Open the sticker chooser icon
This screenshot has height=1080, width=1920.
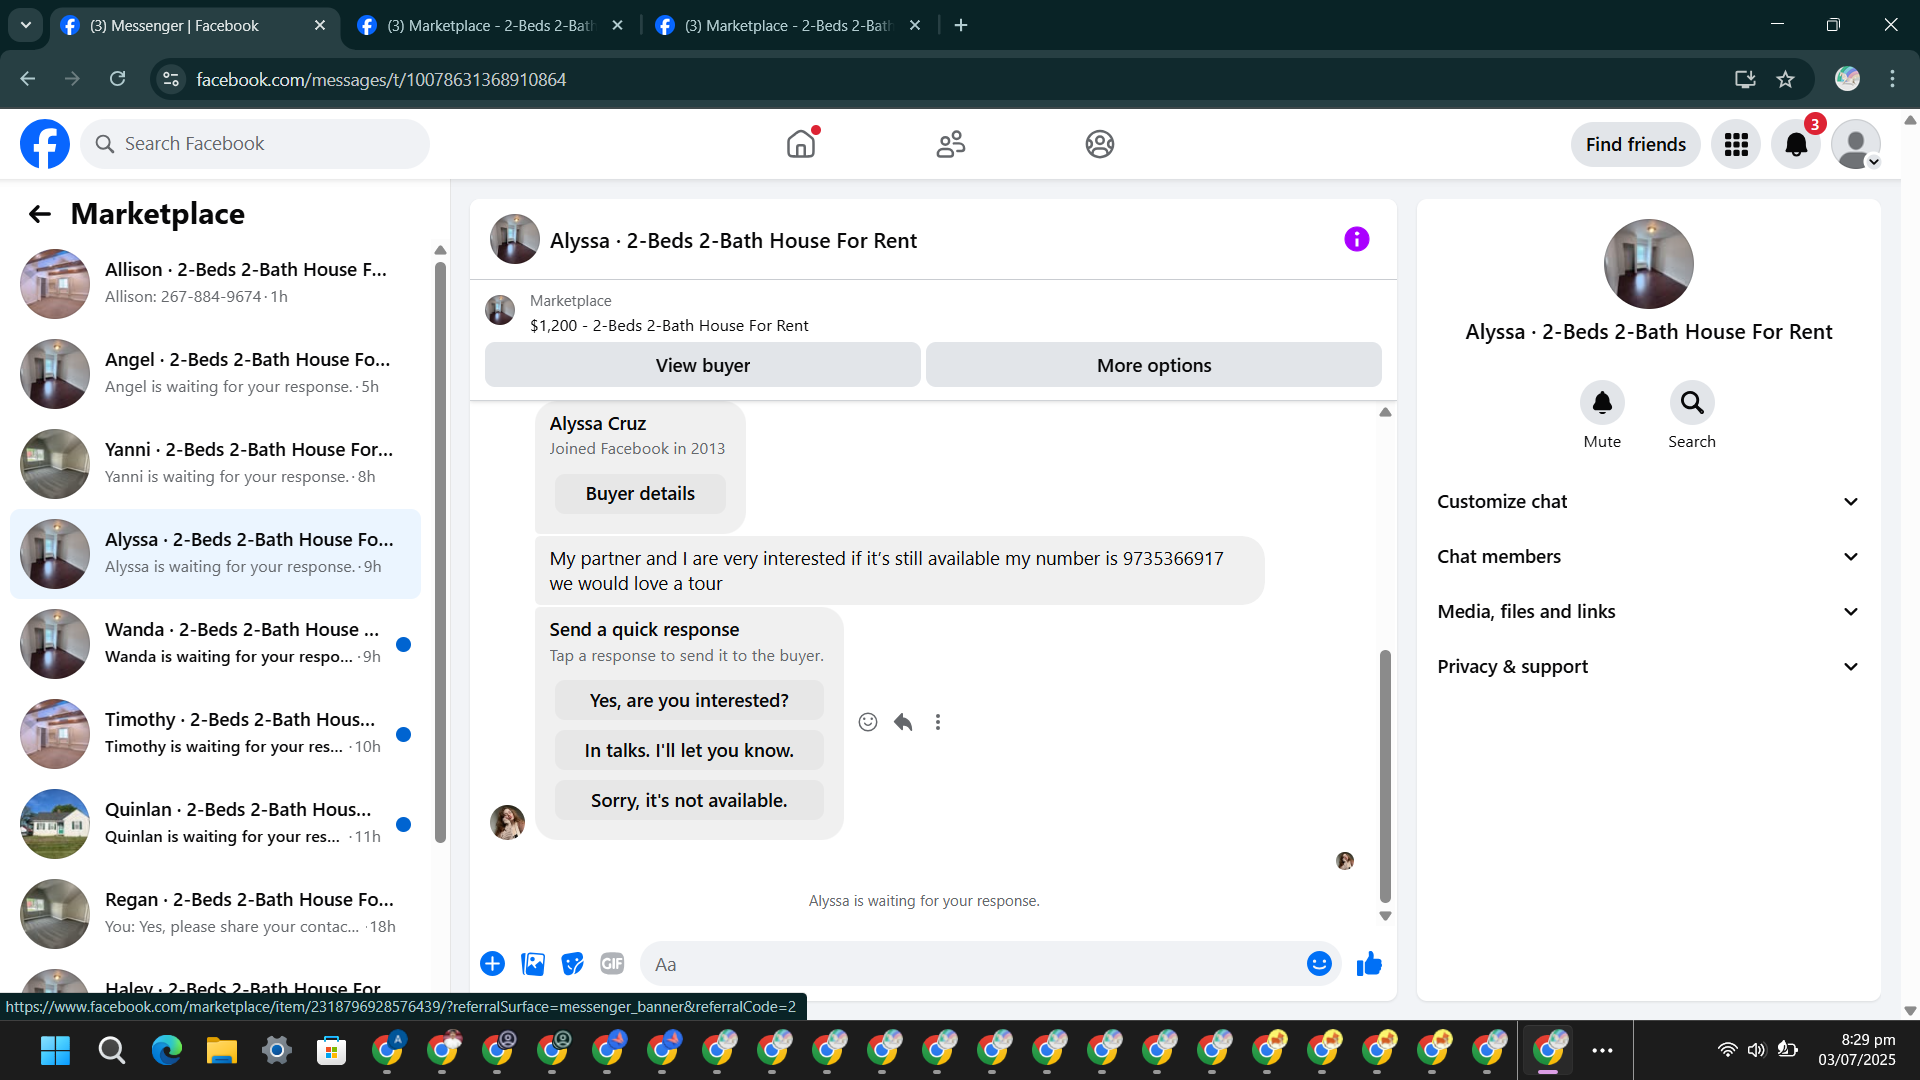[572, 964]
